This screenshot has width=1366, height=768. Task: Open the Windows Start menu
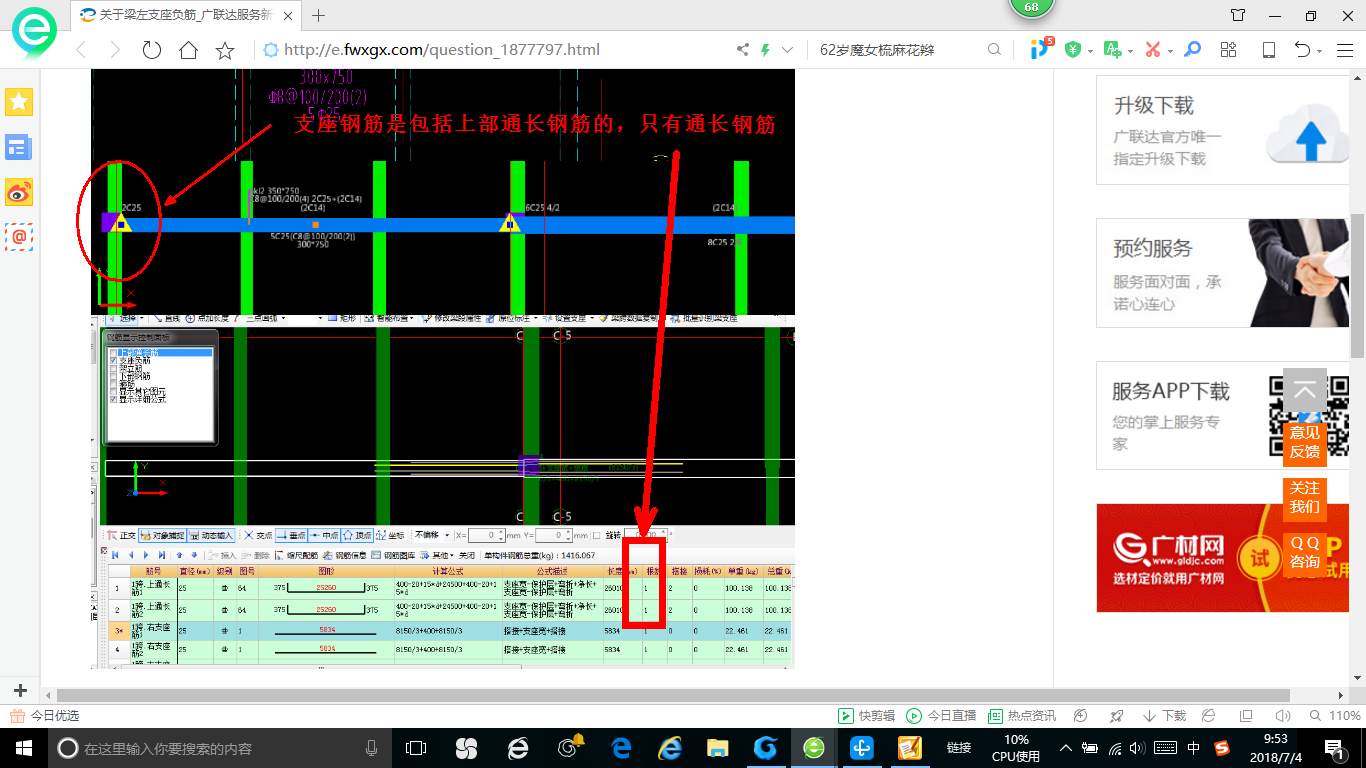pyautogui.click(x=23, y=747)
